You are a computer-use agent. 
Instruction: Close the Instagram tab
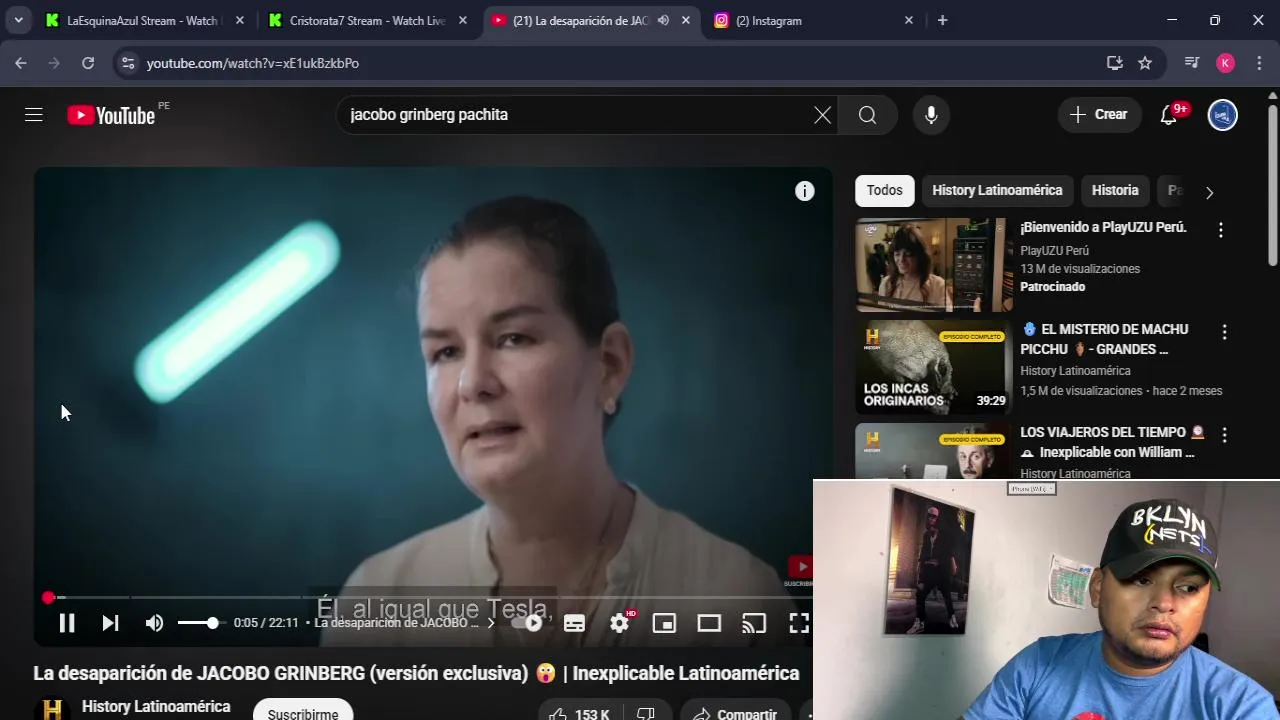coord(909,20)
